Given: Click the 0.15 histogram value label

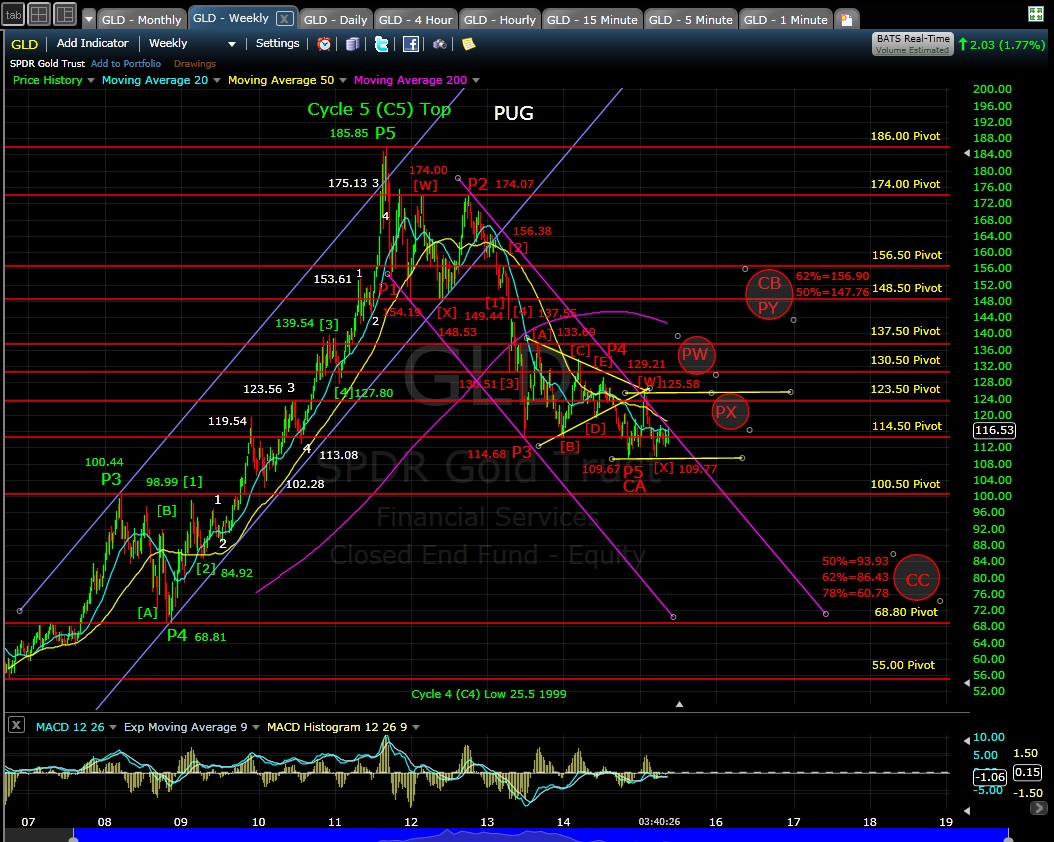Looking at the screenshot, I should click(1027, 772).
